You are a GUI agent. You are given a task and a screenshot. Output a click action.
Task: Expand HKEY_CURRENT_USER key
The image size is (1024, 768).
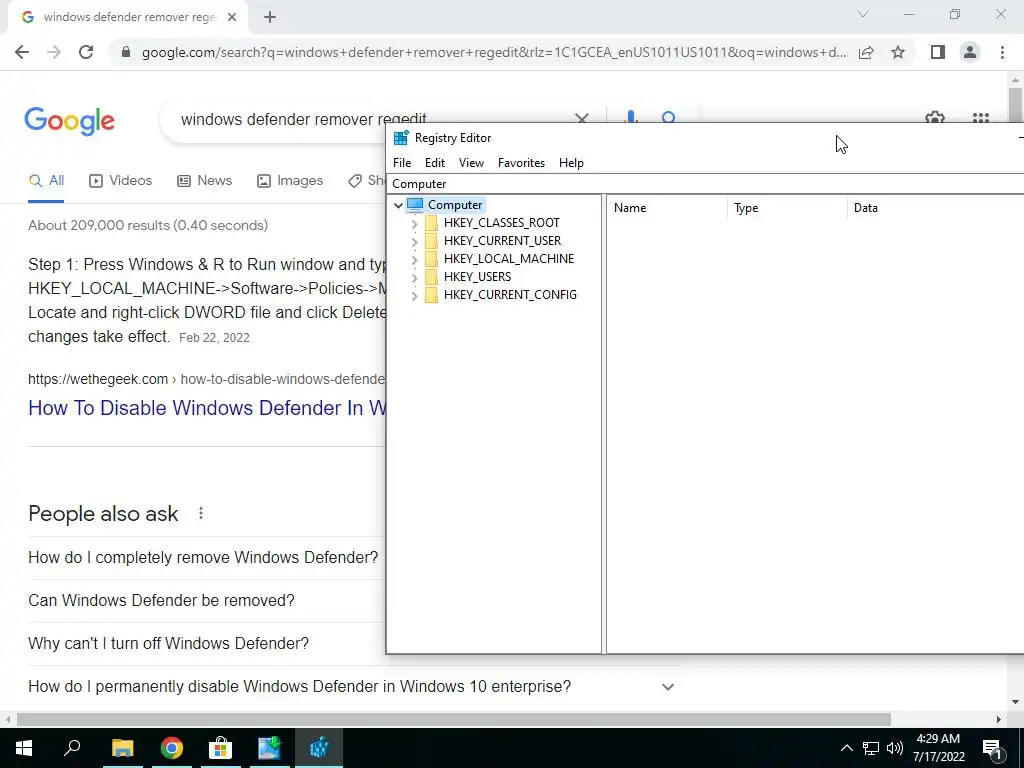(414, 241)
